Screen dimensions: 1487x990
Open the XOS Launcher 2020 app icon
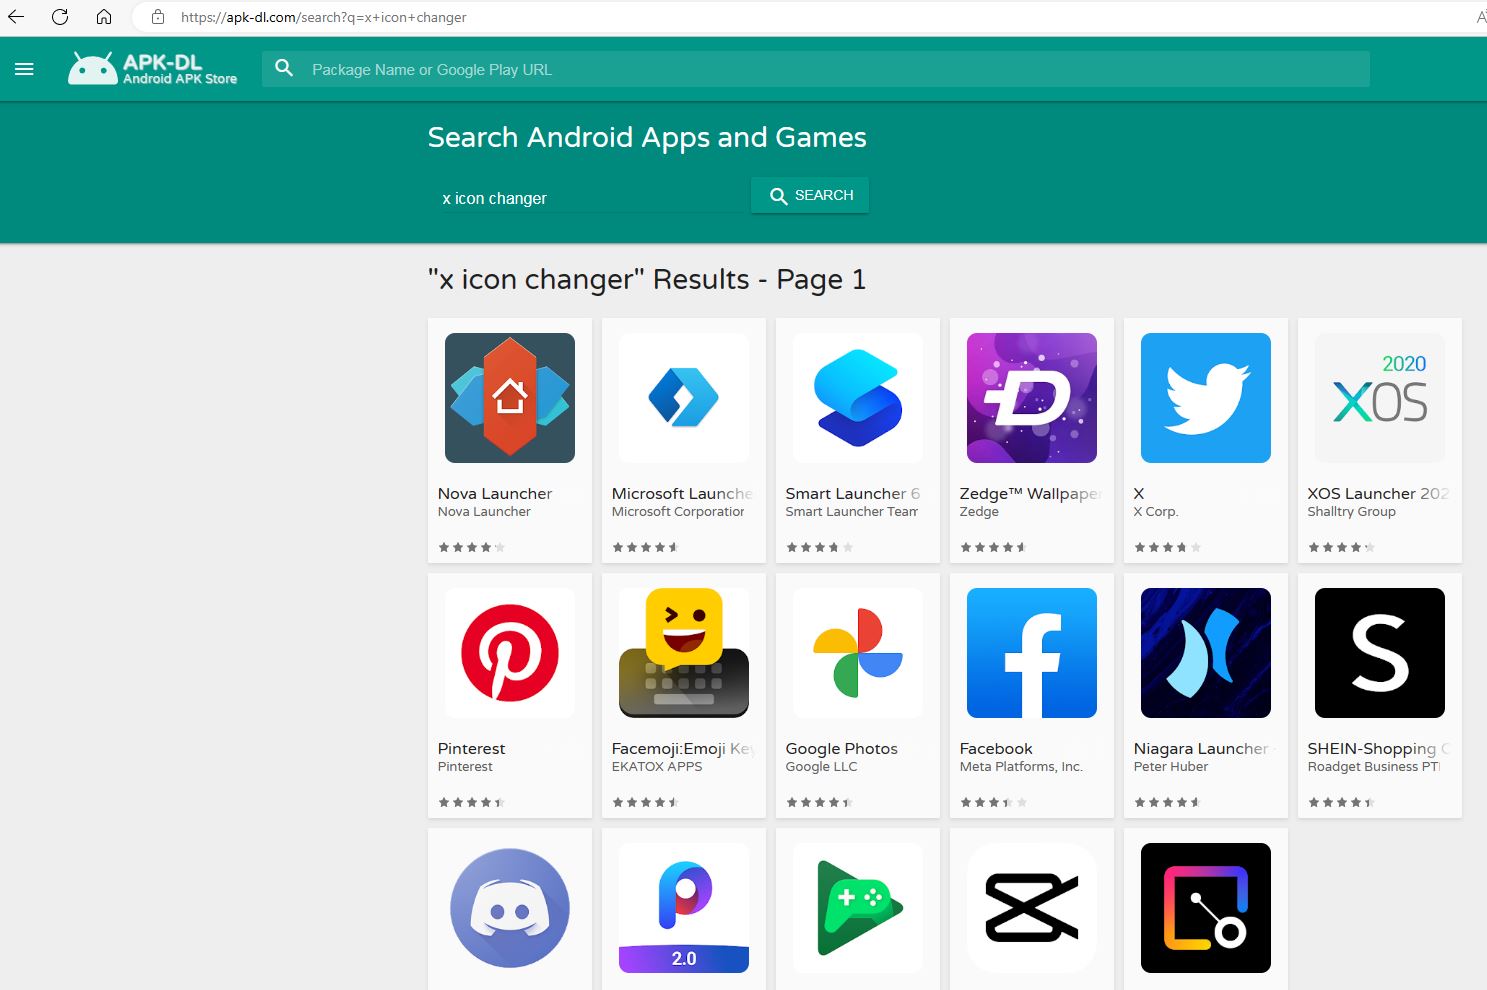point(1380,398)
